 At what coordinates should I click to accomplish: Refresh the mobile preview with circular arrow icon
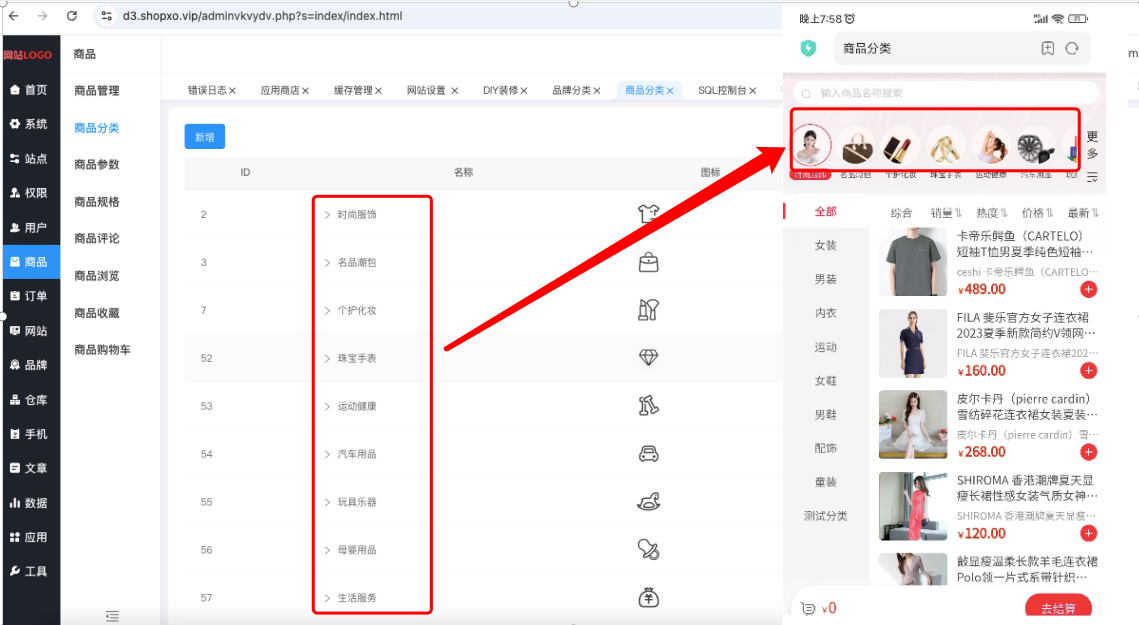tap(1072, 49)
